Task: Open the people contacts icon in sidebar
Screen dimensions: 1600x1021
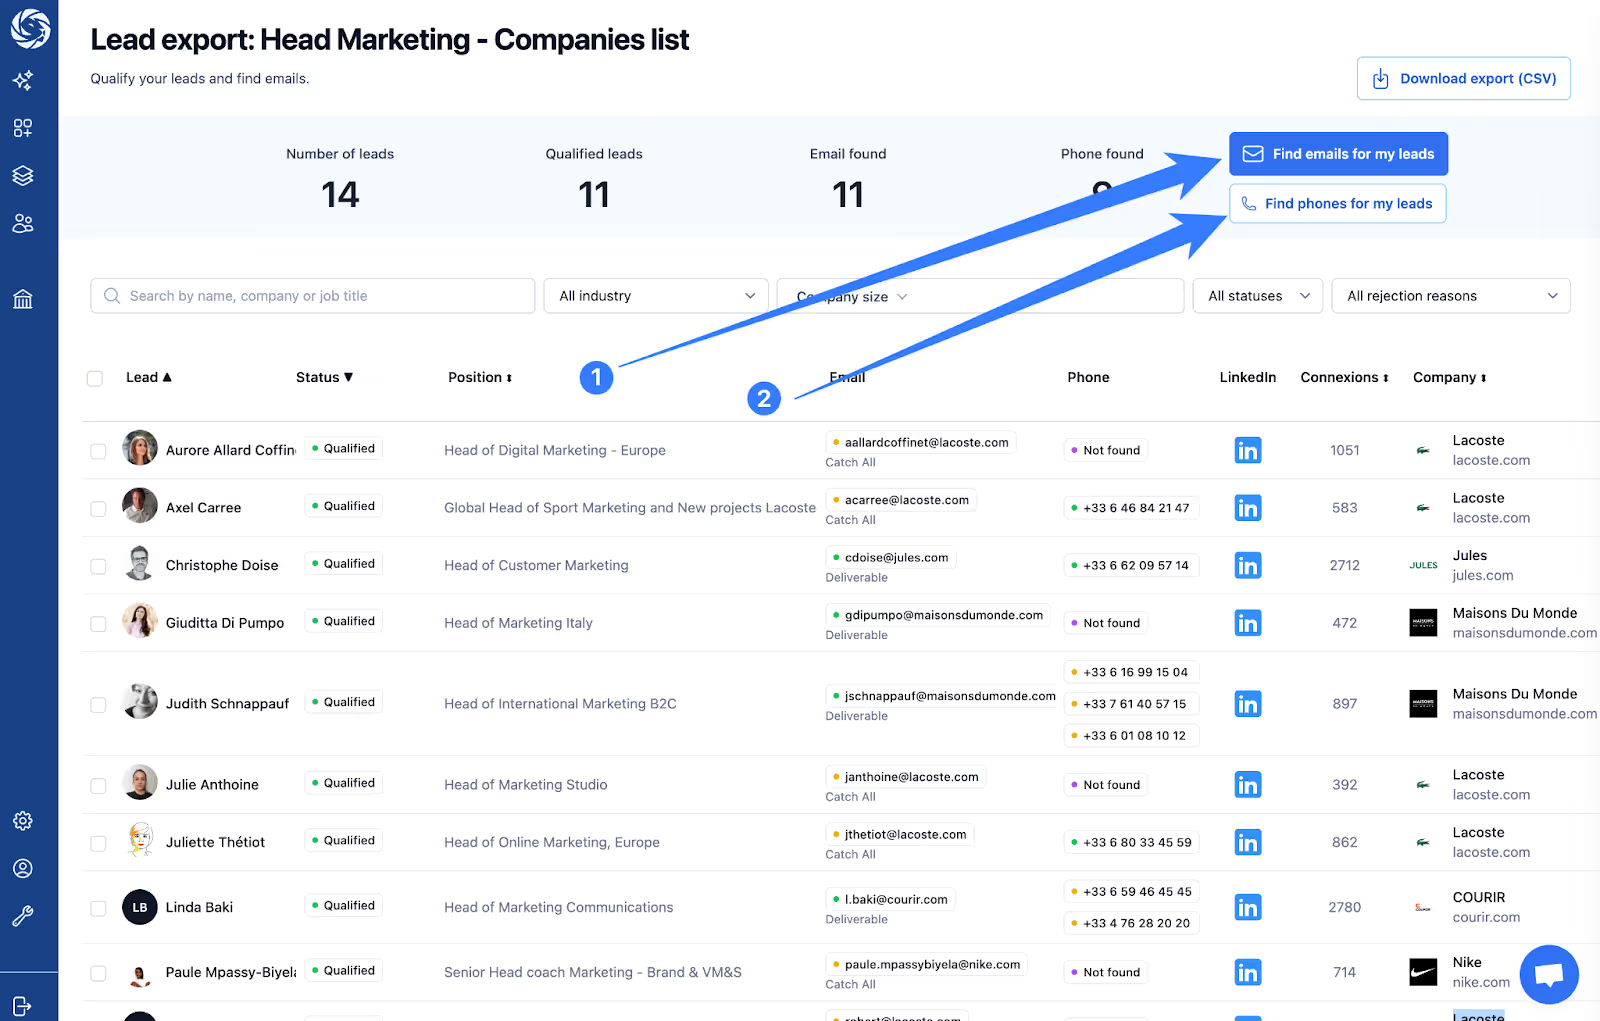Action: (23, 224)
